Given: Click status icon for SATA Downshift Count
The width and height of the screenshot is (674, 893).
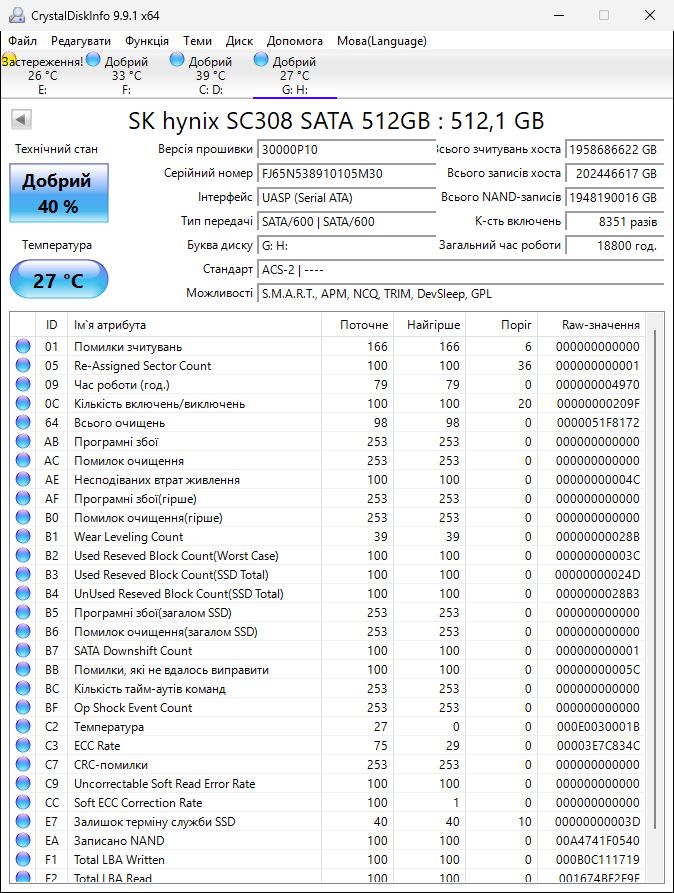Looking at the screenshot, I should coord(23,650).
